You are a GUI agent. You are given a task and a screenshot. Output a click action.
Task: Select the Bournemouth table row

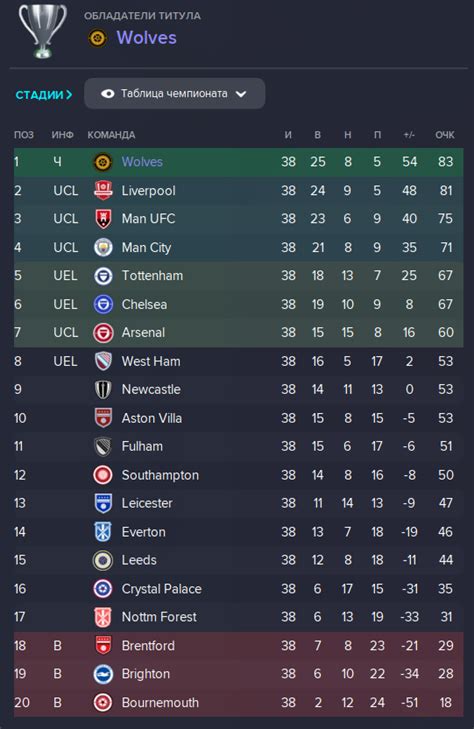[x=238, y=702]
